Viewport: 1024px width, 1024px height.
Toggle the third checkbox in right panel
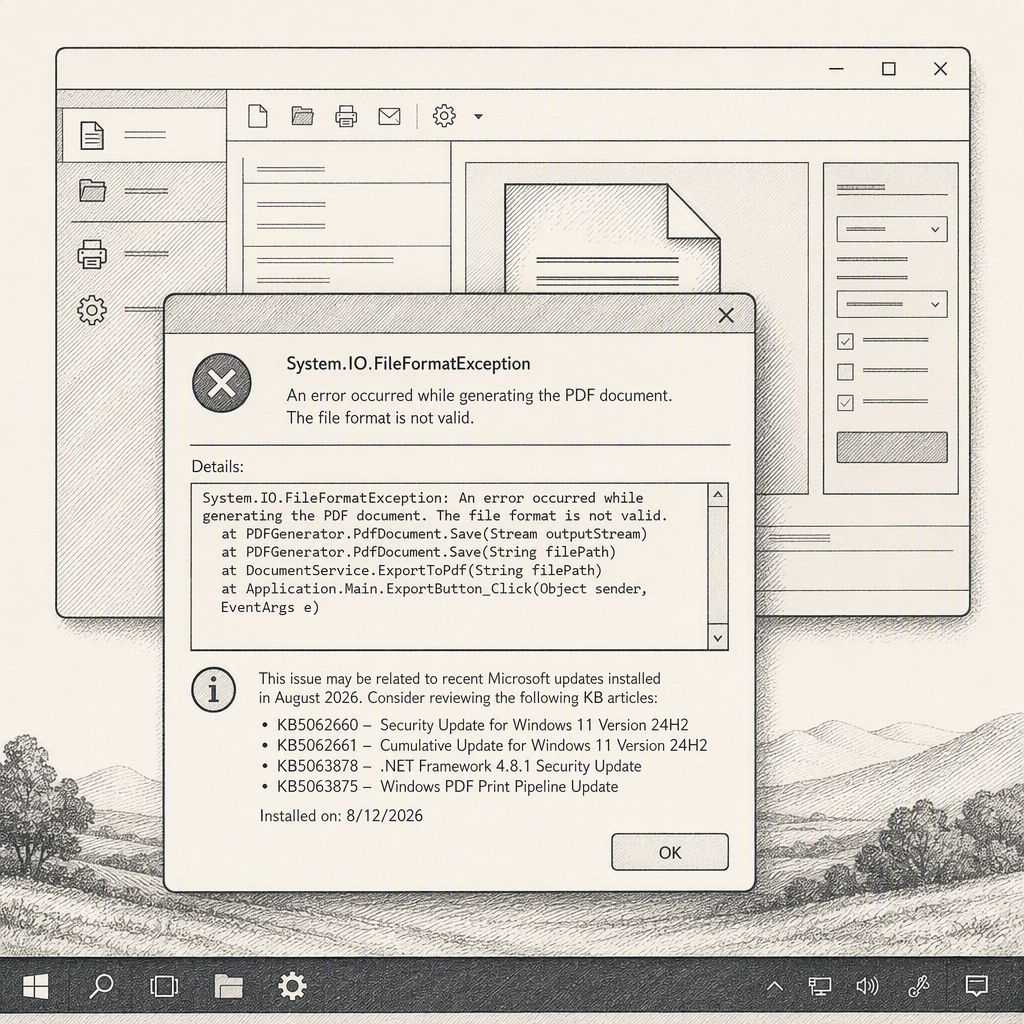pyautogui.click(x=845, y=402)
